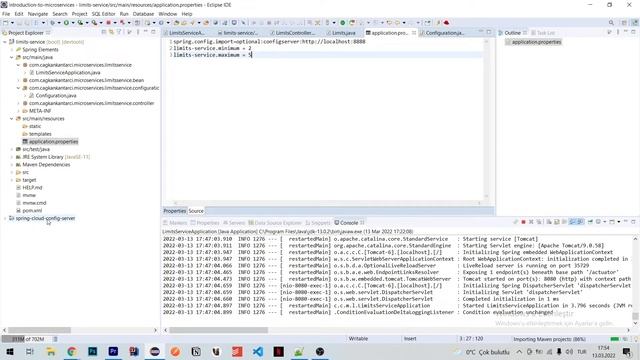This screenshot has height=360, width=640.
Task: Open the Notion taskbar icon
Action: click(196, 351)
